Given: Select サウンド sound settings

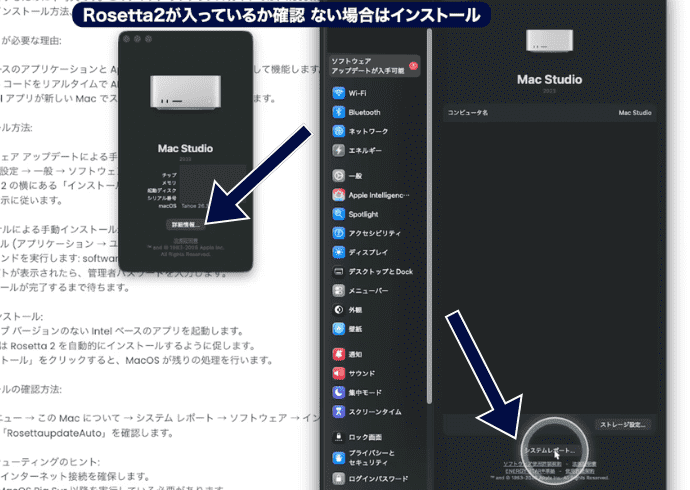Looking at the screenshot, I should point(362,373).
